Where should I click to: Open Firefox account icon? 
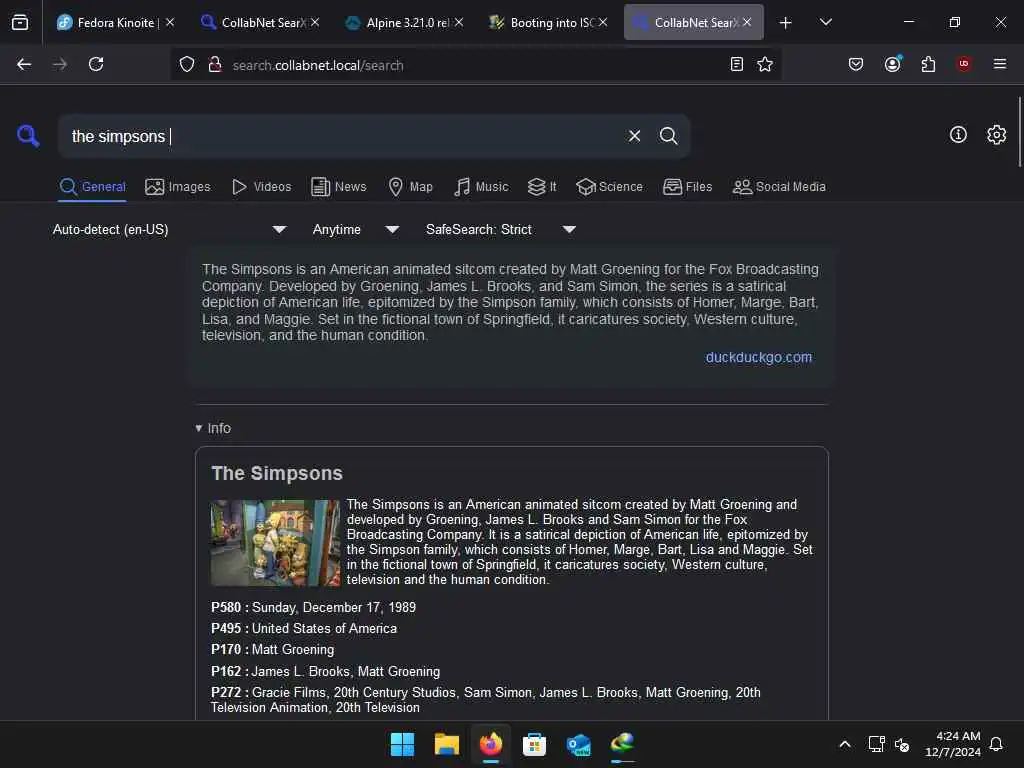(892, 64)
